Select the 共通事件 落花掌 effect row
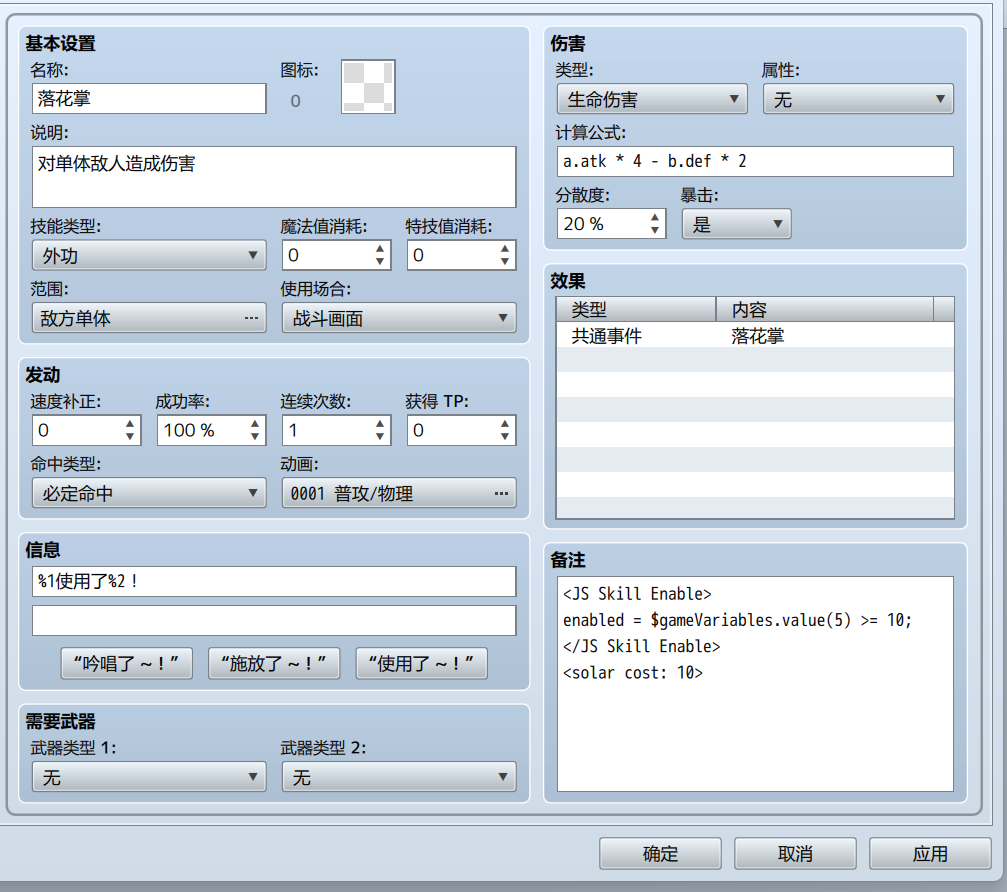The image size is (1007, 892). tap(754, 336)
